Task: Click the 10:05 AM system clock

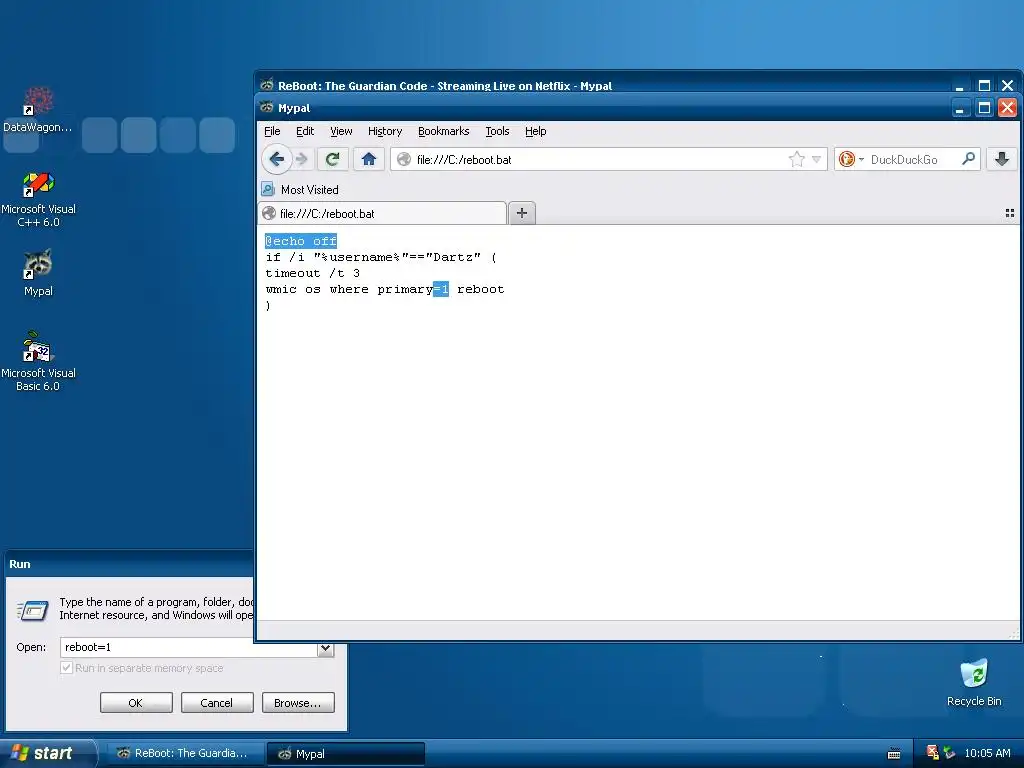Action: tap(987, 753)
